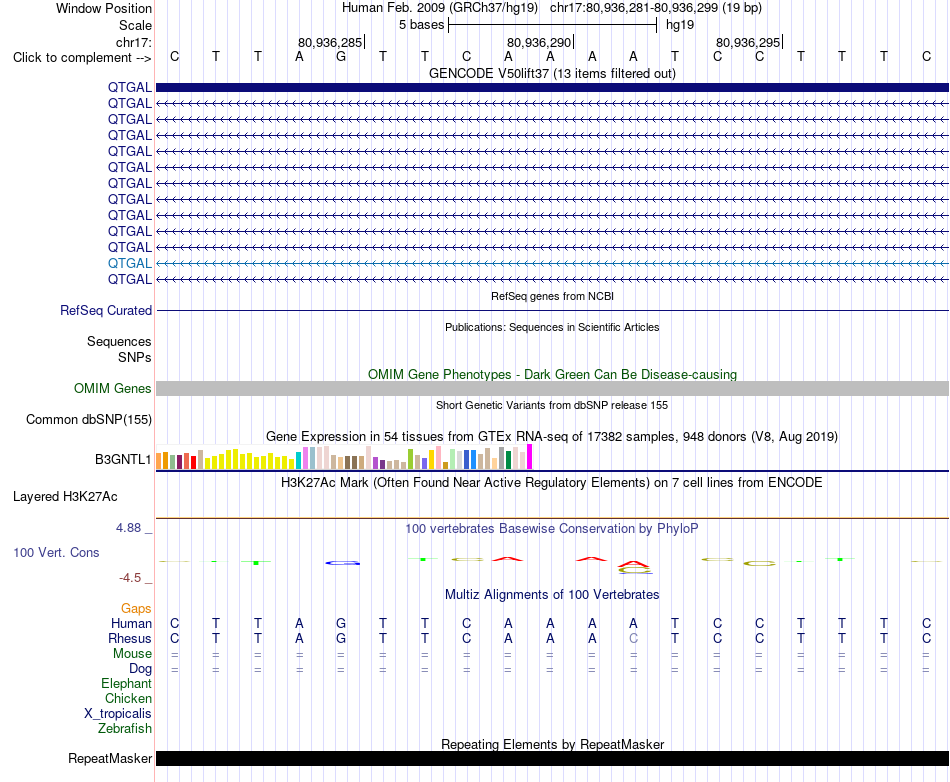Click the G base in the chr17 sequence row
This screenshot has width=950, height=782.
coord(341,56)
